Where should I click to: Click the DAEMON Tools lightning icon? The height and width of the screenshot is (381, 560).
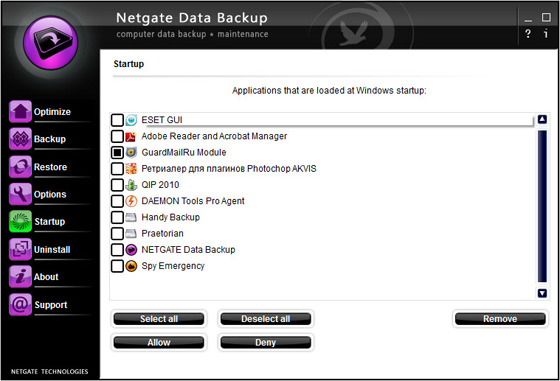click(x=131, y=201)
